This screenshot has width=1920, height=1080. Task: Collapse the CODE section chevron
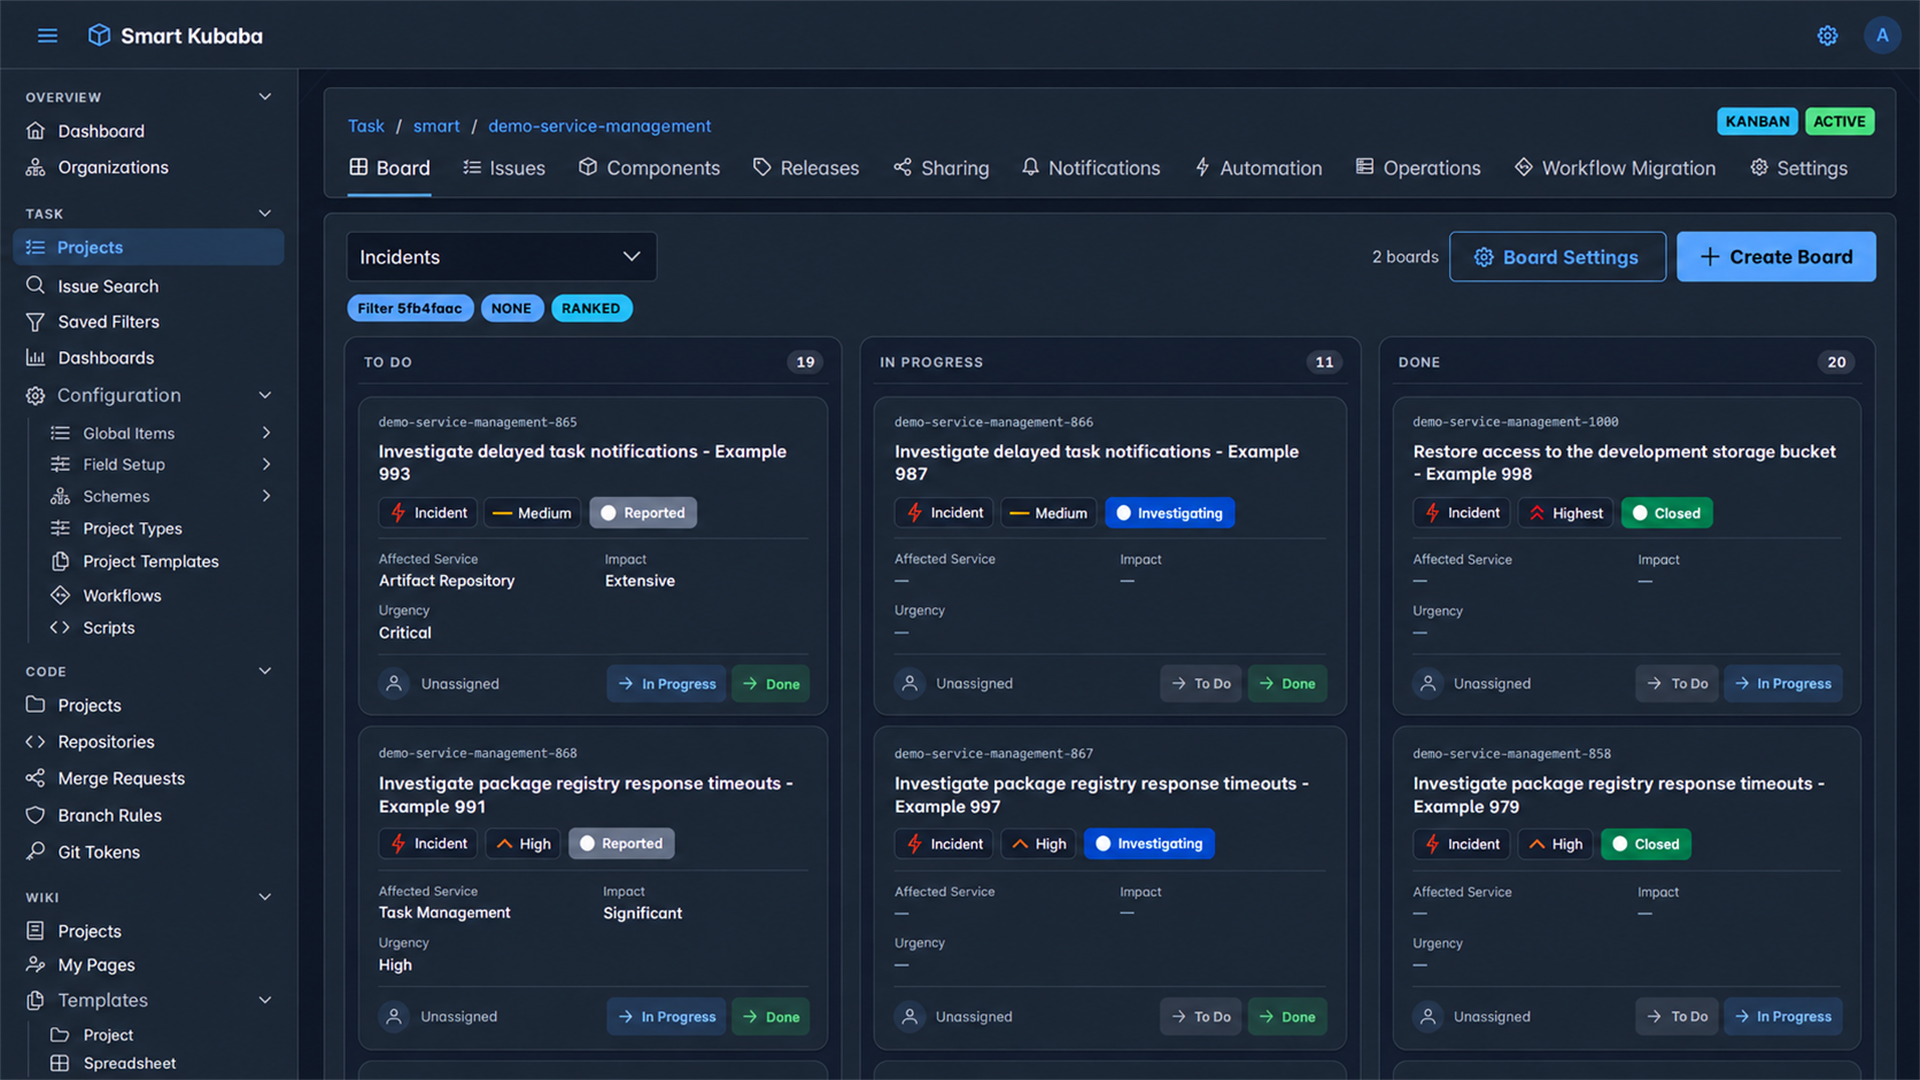pyautogui.click(x=265, y=671)
